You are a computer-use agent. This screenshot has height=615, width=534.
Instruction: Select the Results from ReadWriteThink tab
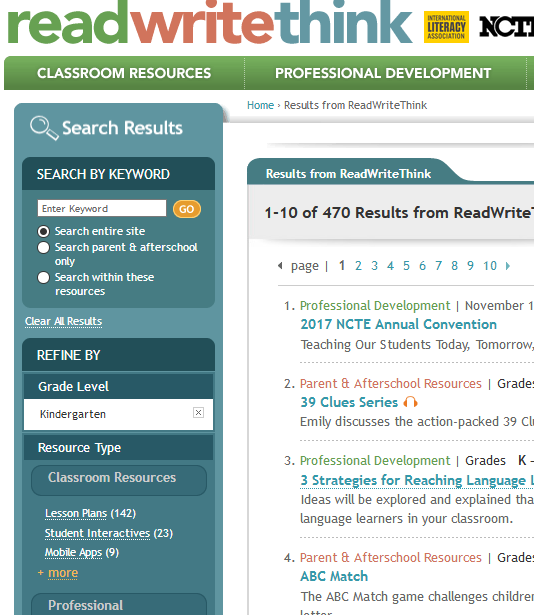pyautogui.click(x=348, y=174)
